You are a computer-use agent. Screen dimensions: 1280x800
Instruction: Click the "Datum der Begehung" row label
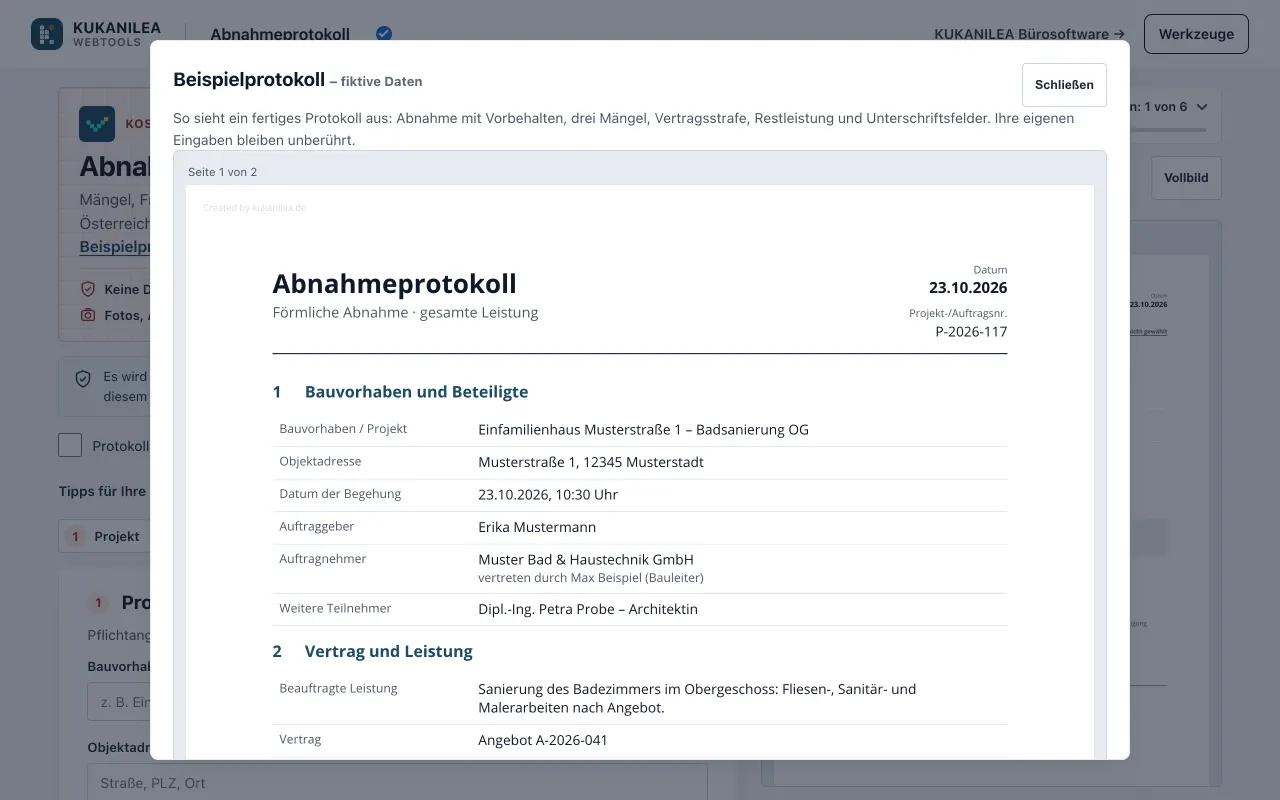[x=340, y=493]
